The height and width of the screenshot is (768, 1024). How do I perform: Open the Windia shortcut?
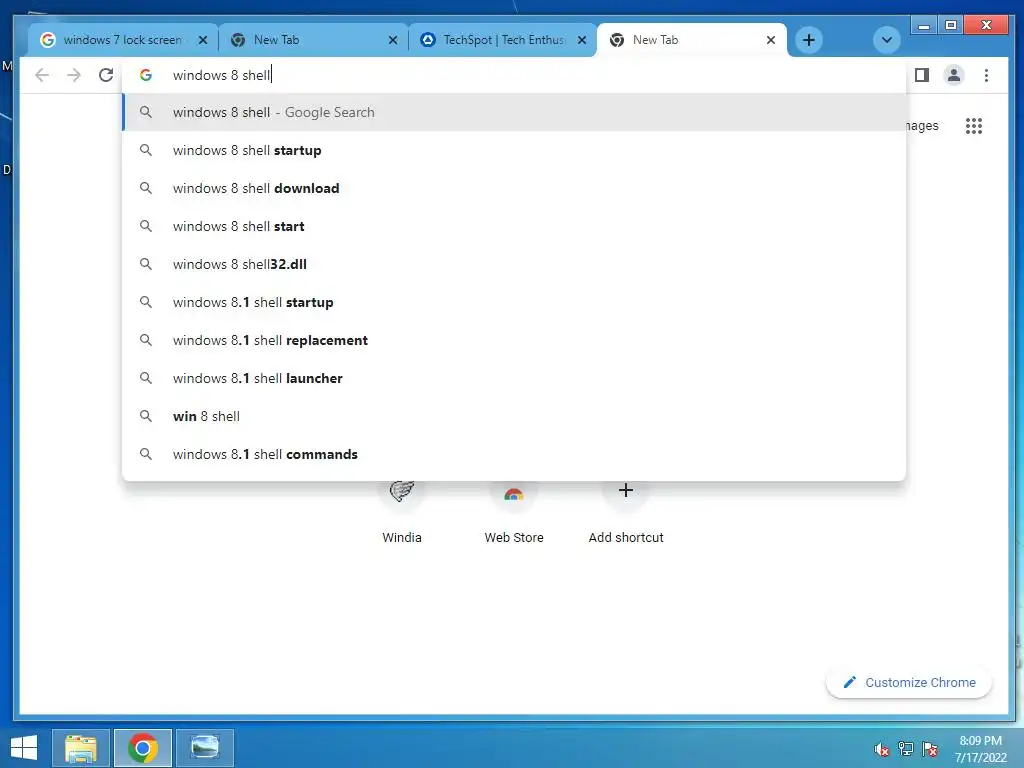[402, 513]
